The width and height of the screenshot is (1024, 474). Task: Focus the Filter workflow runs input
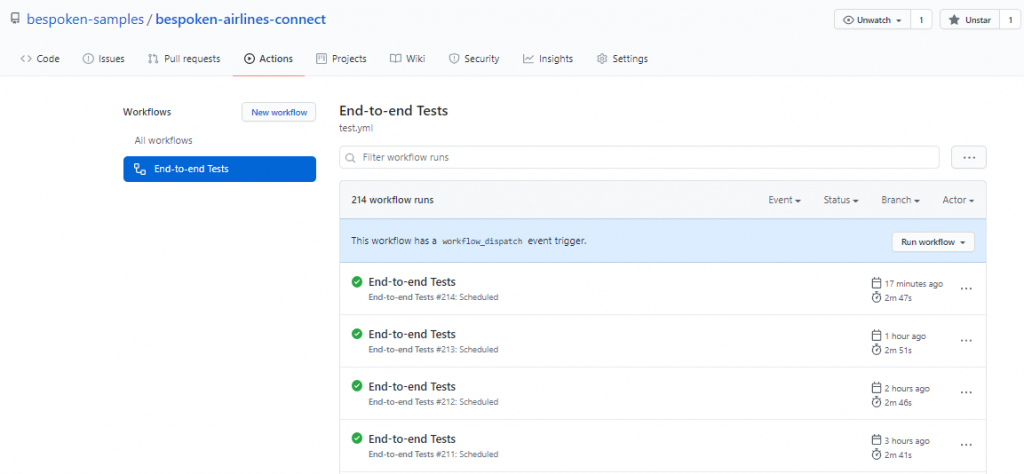tap(639, 157)
